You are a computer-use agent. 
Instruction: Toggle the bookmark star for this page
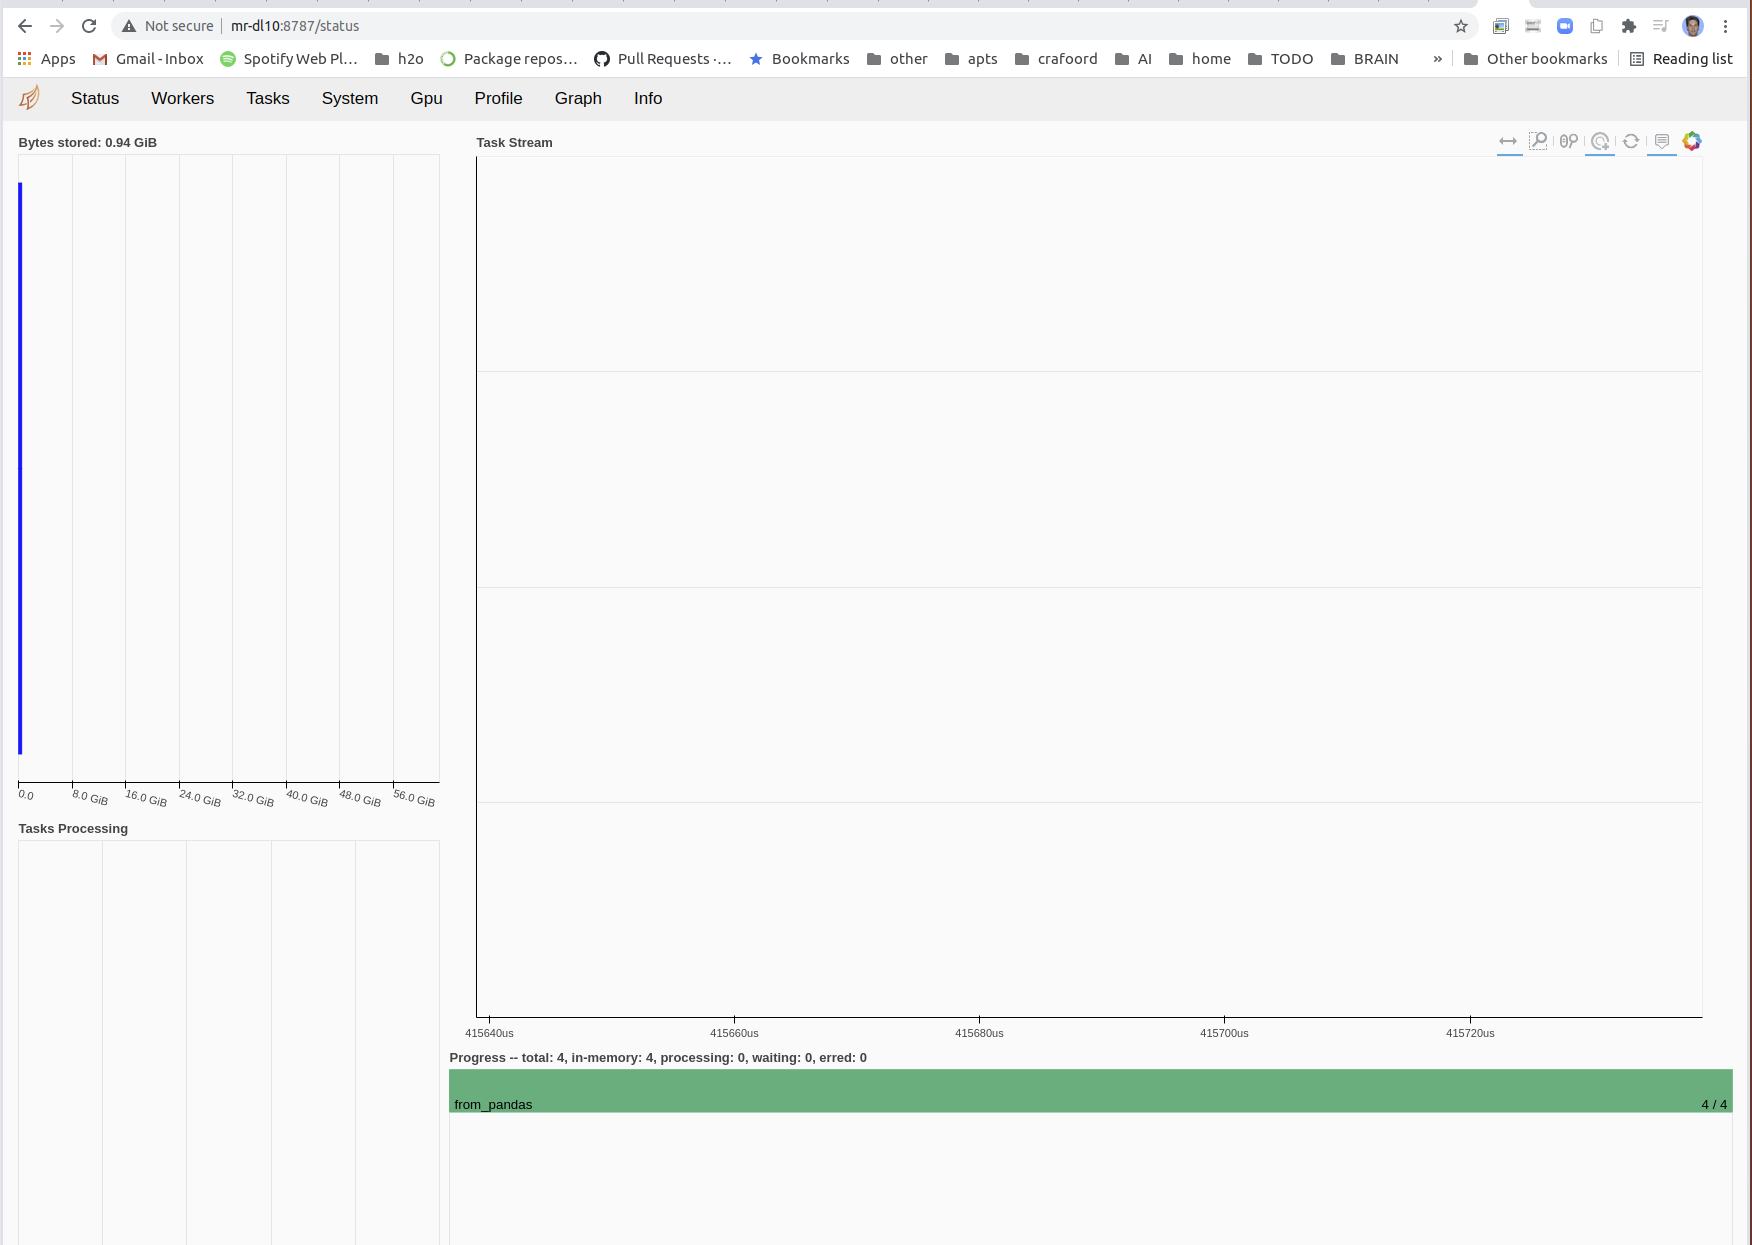pyautogui.click(x=1461, y=26)
